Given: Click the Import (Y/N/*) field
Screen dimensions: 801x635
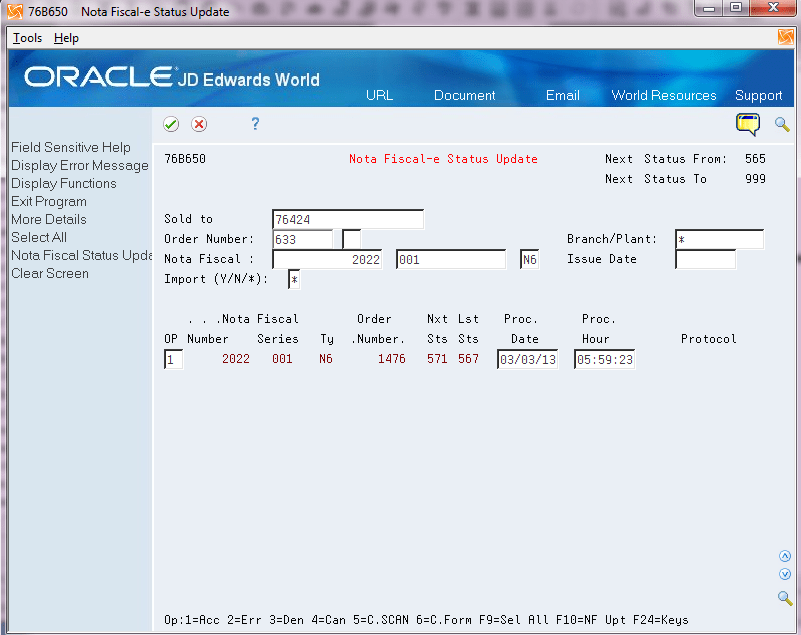Looking at the screenshot, I should click(294, 279).
